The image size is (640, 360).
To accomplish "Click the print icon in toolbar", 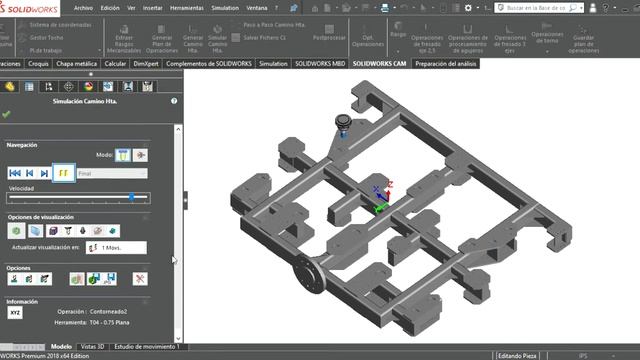I will [x=384, y=8].
